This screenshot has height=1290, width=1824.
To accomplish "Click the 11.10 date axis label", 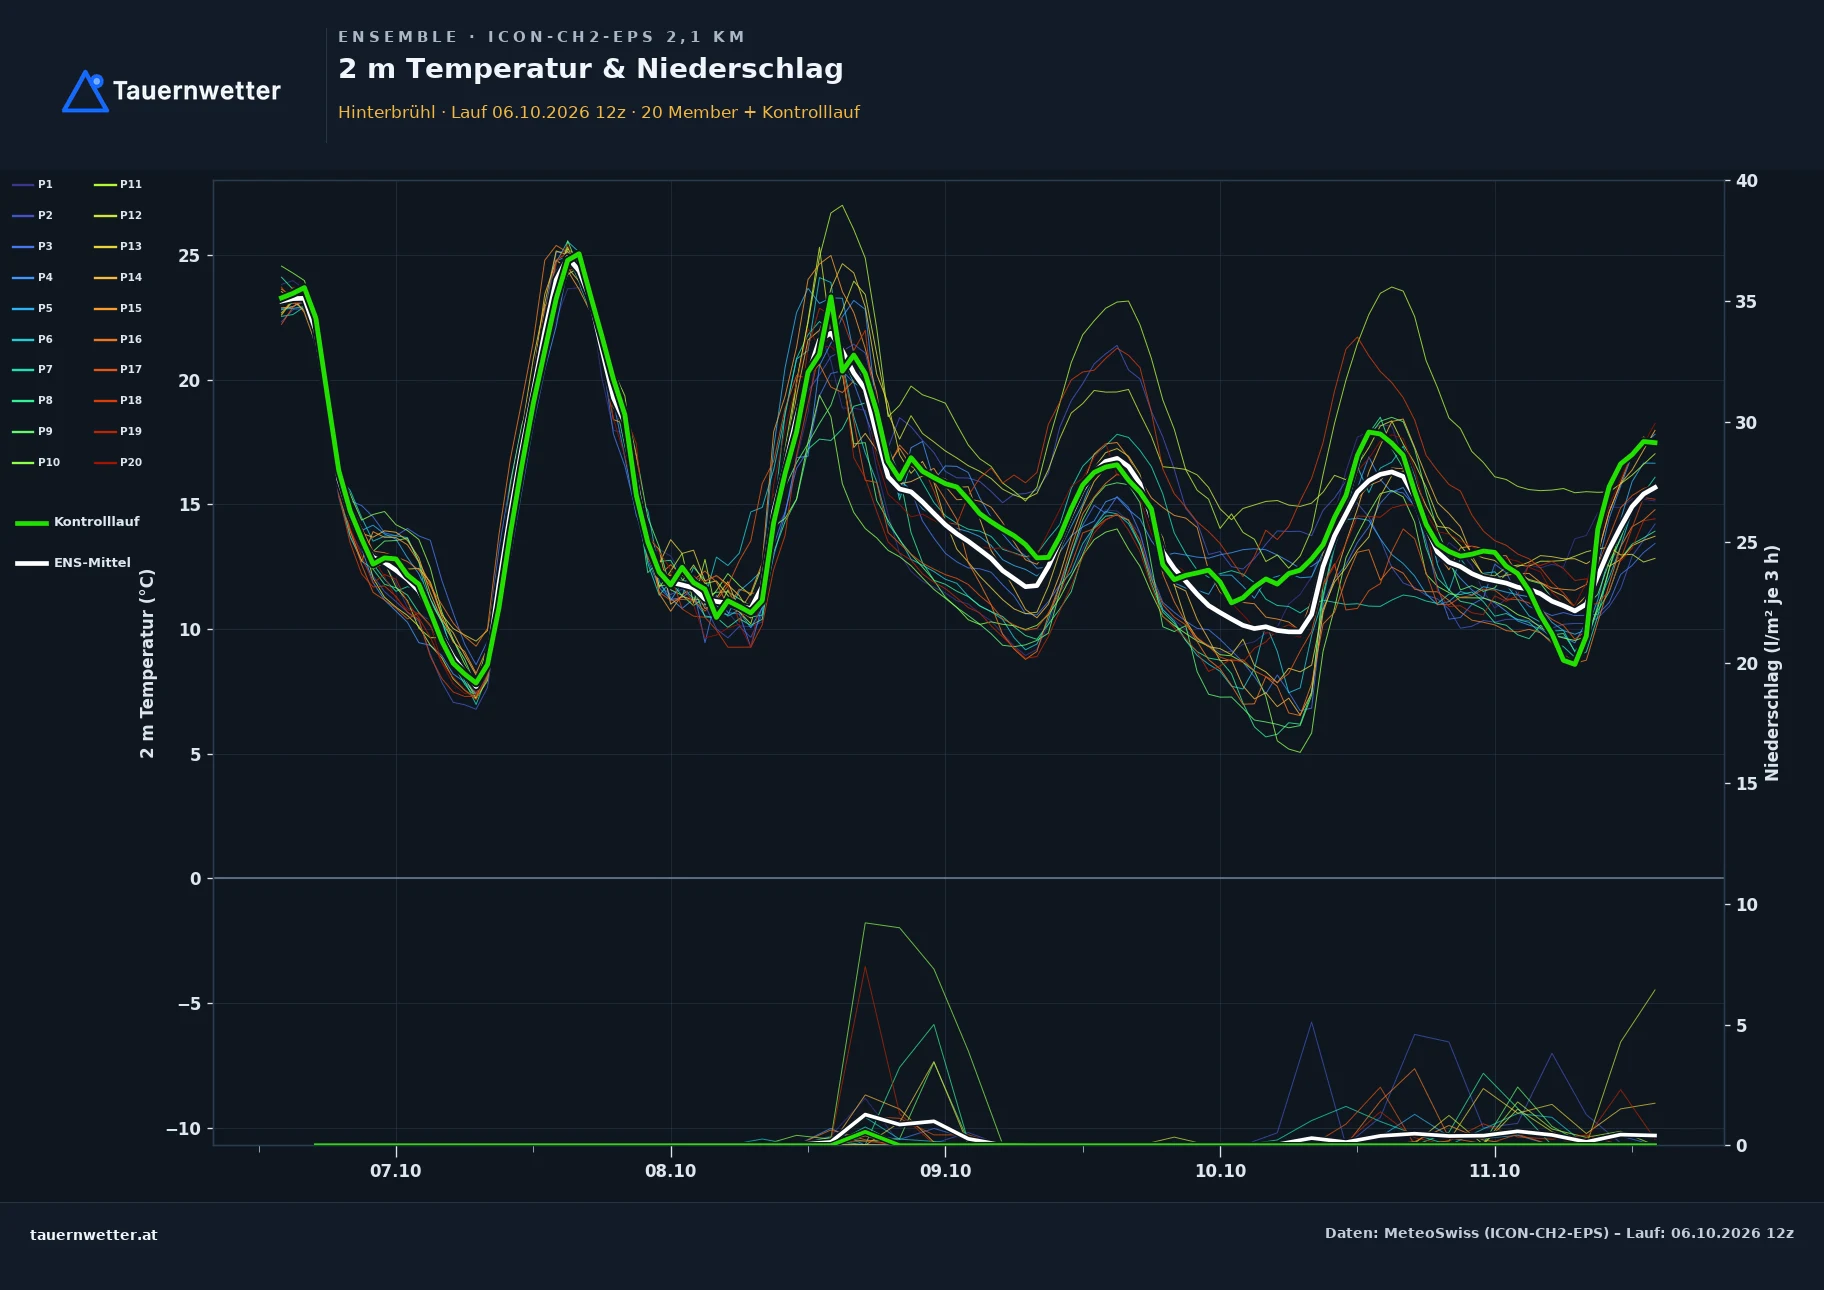I will pyautogui.click(x=1494, y=1171).
